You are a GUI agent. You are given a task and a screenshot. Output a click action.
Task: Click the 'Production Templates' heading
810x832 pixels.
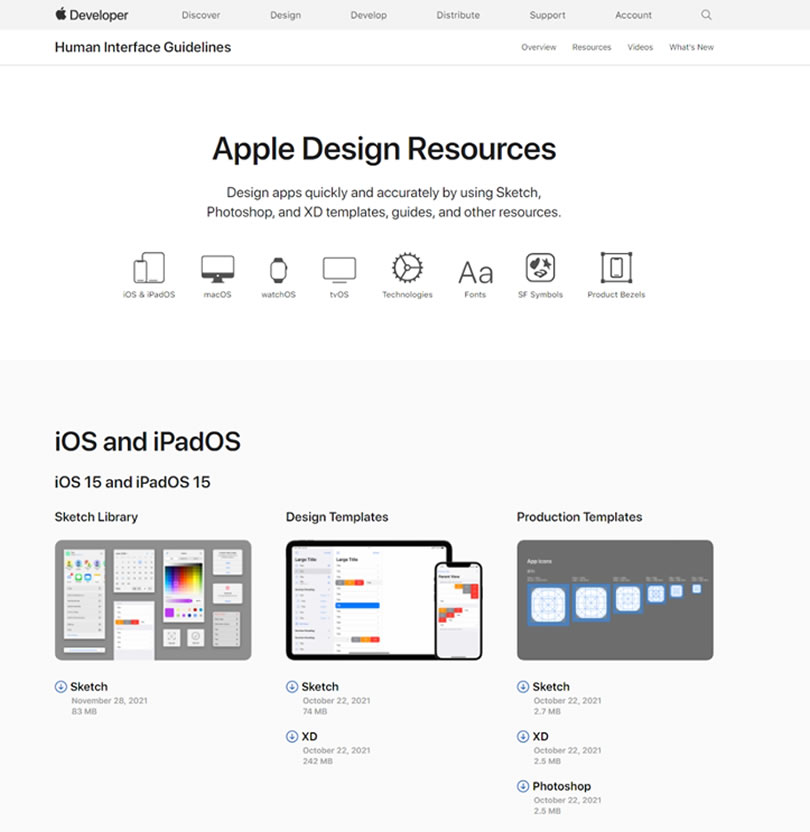[579, 517]
